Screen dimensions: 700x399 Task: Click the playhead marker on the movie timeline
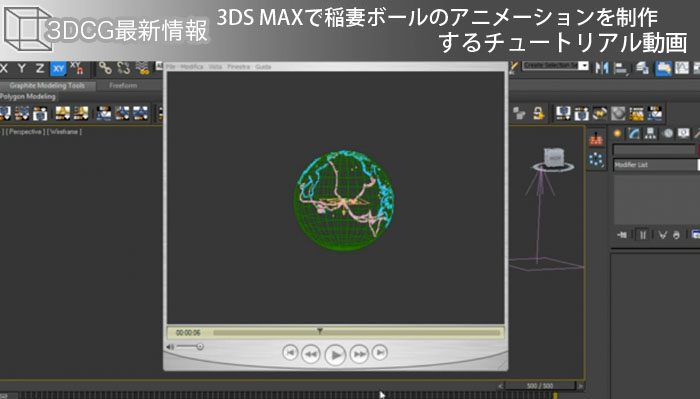(x=320, y=331)
